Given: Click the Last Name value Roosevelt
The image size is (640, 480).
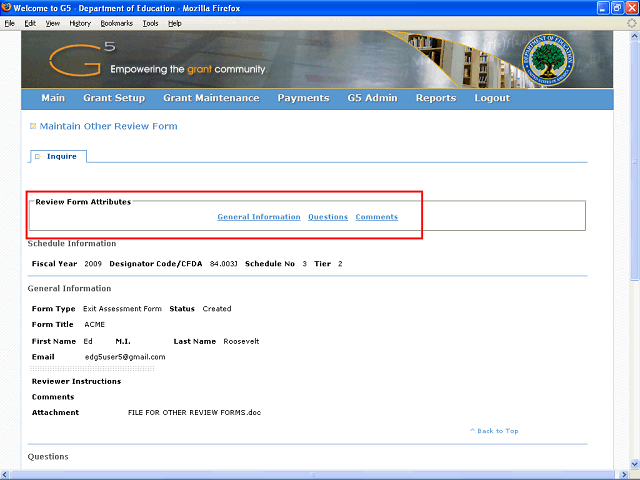Looking at the screenshot, I should point(241,341).
